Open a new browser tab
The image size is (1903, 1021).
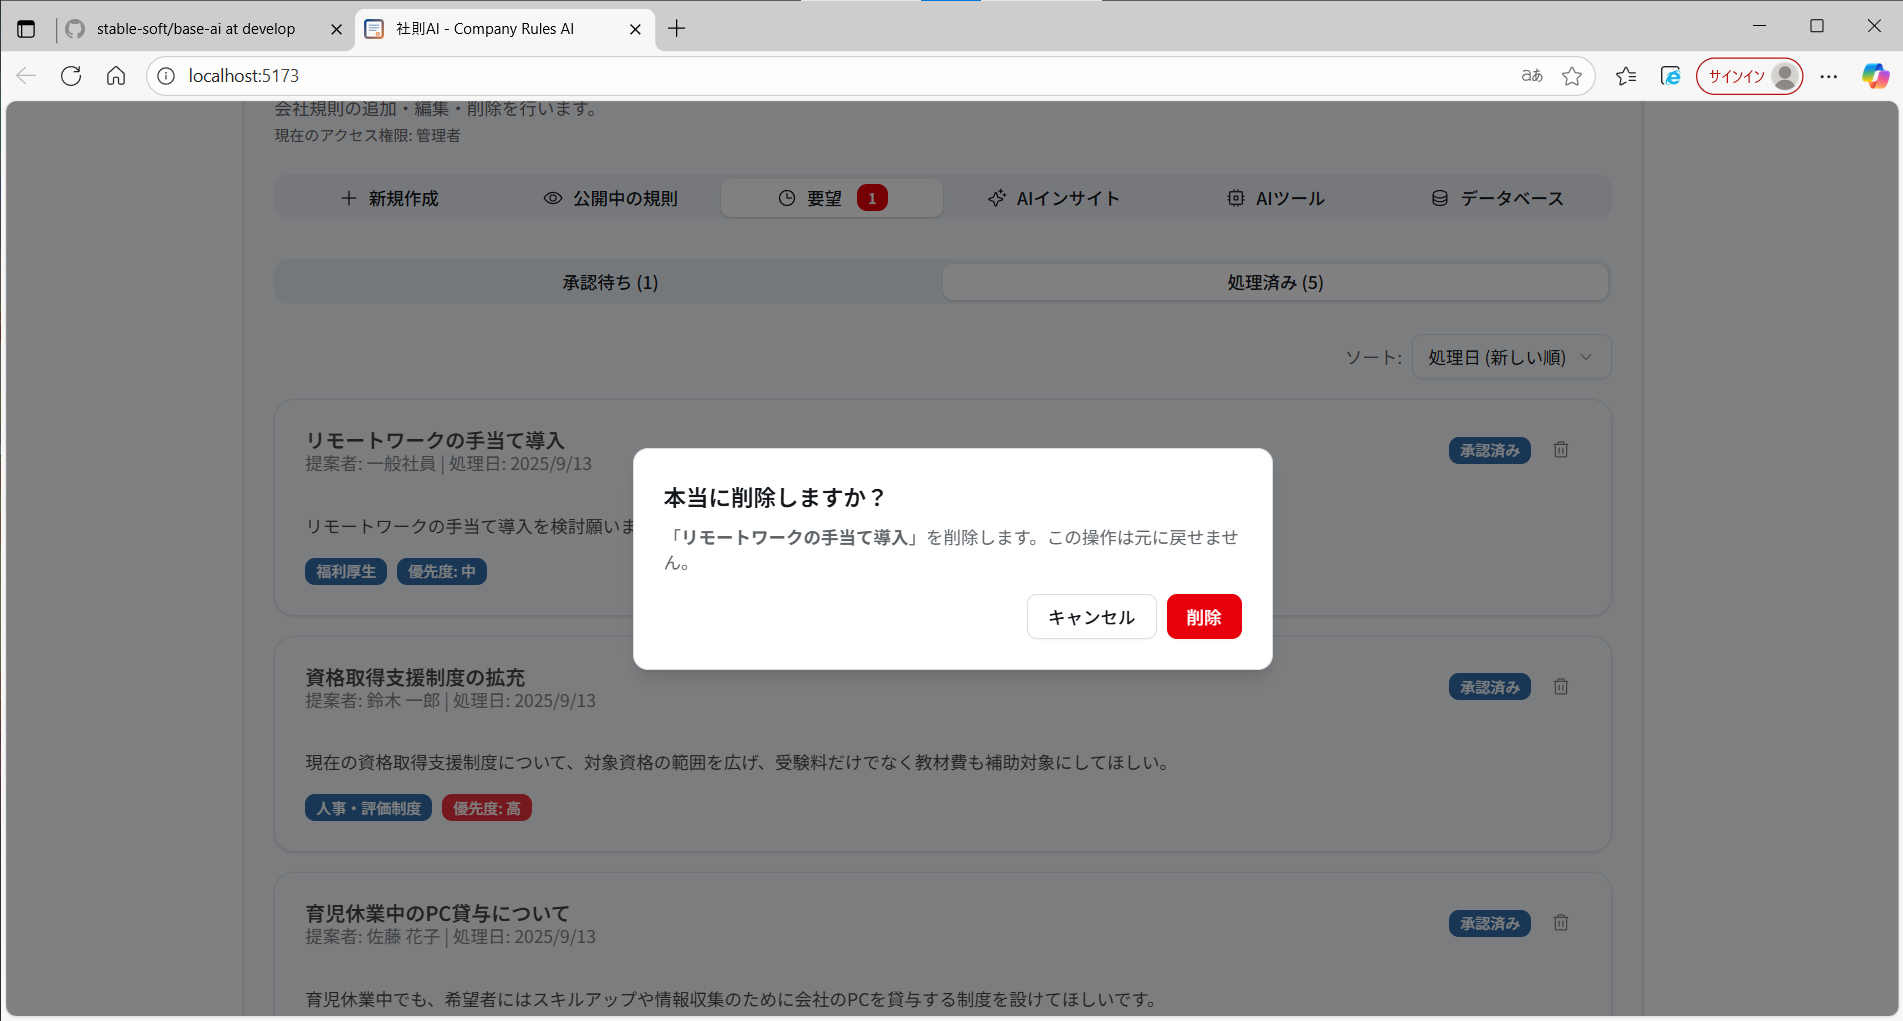click(x=677, y=29)
